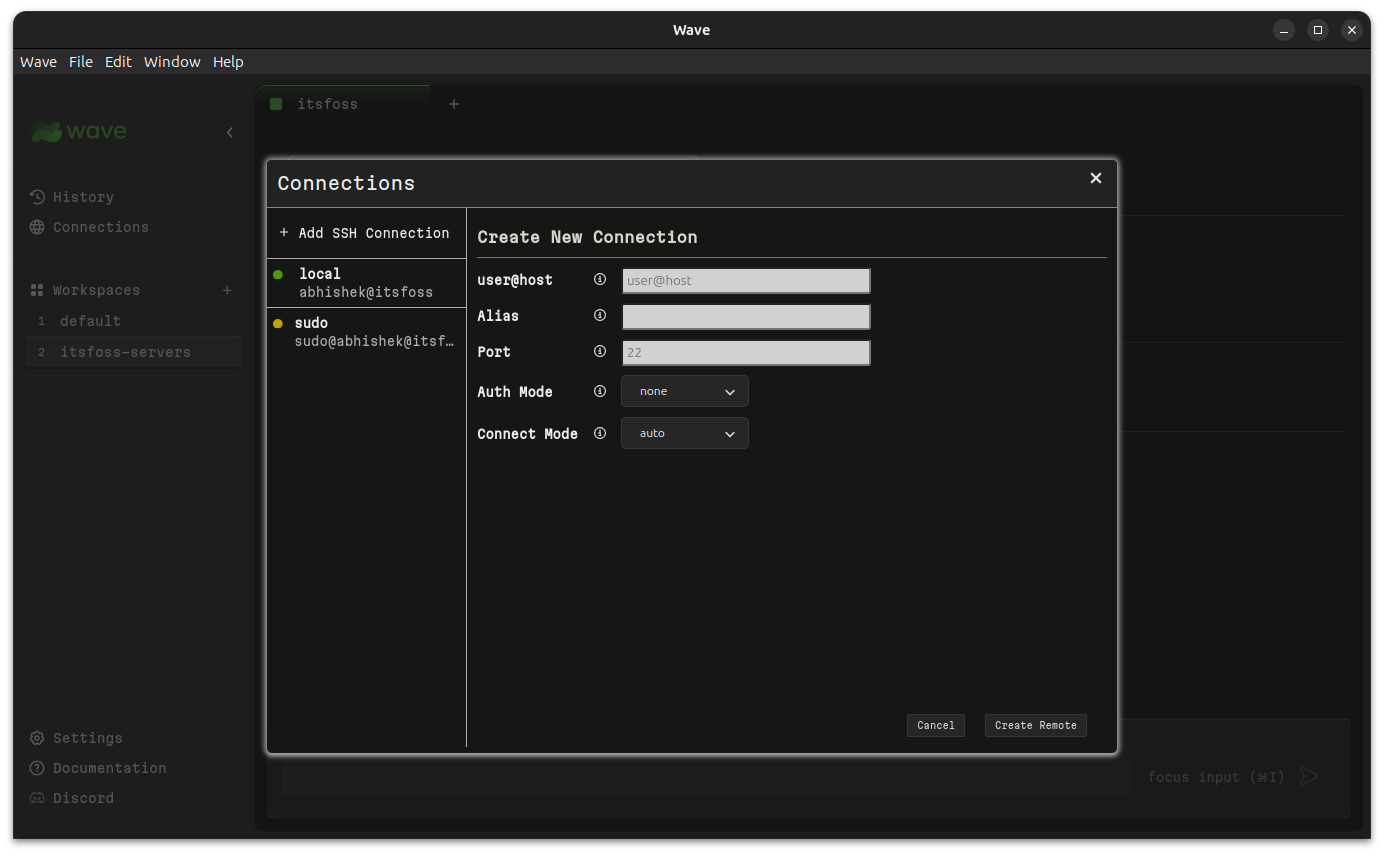Open the History panel in sidebar

(x=82, y=196)
